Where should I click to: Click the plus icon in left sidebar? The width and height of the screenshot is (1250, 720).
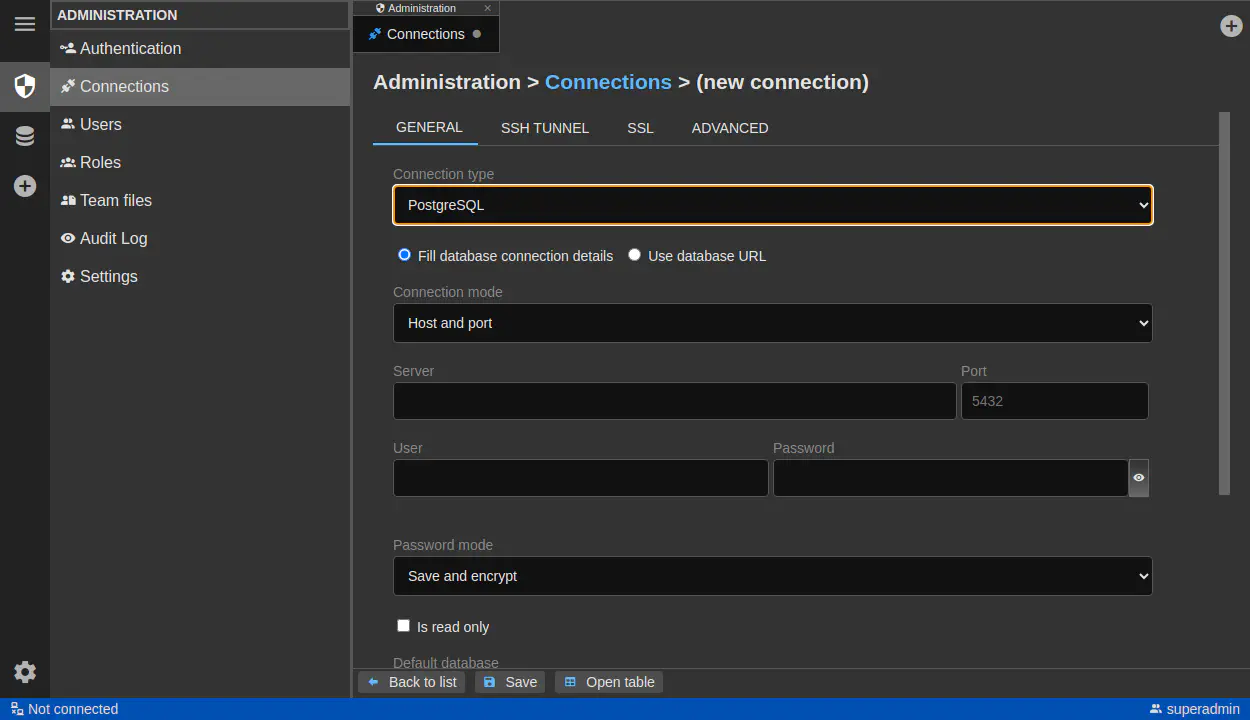coord(25,186)
